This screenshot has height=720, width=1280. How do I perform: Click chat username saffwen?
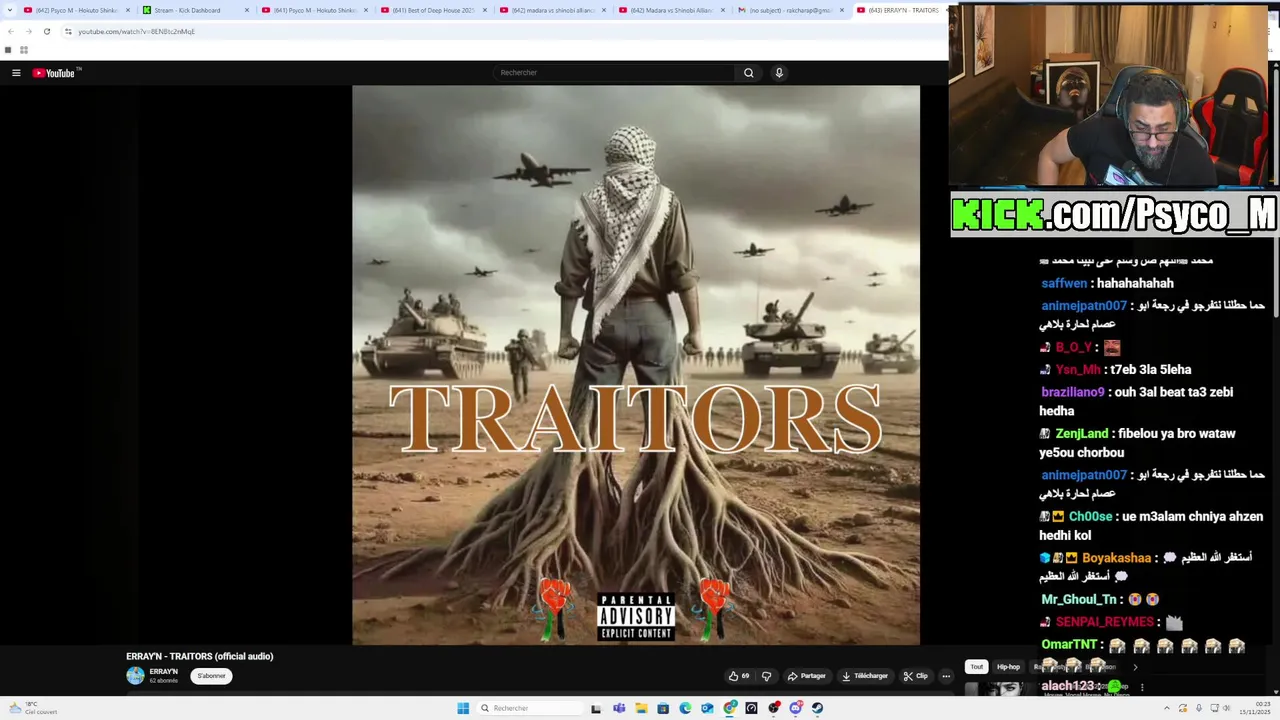click(x=1064, y=283)
